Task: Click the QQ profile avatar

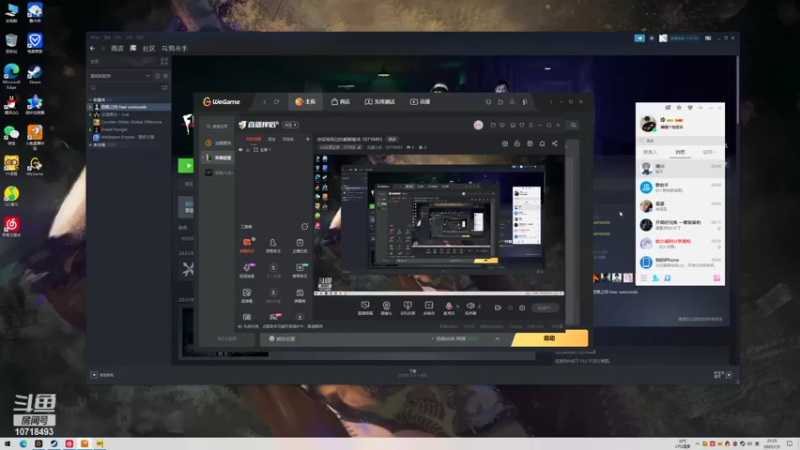Action: coord(648,123)
